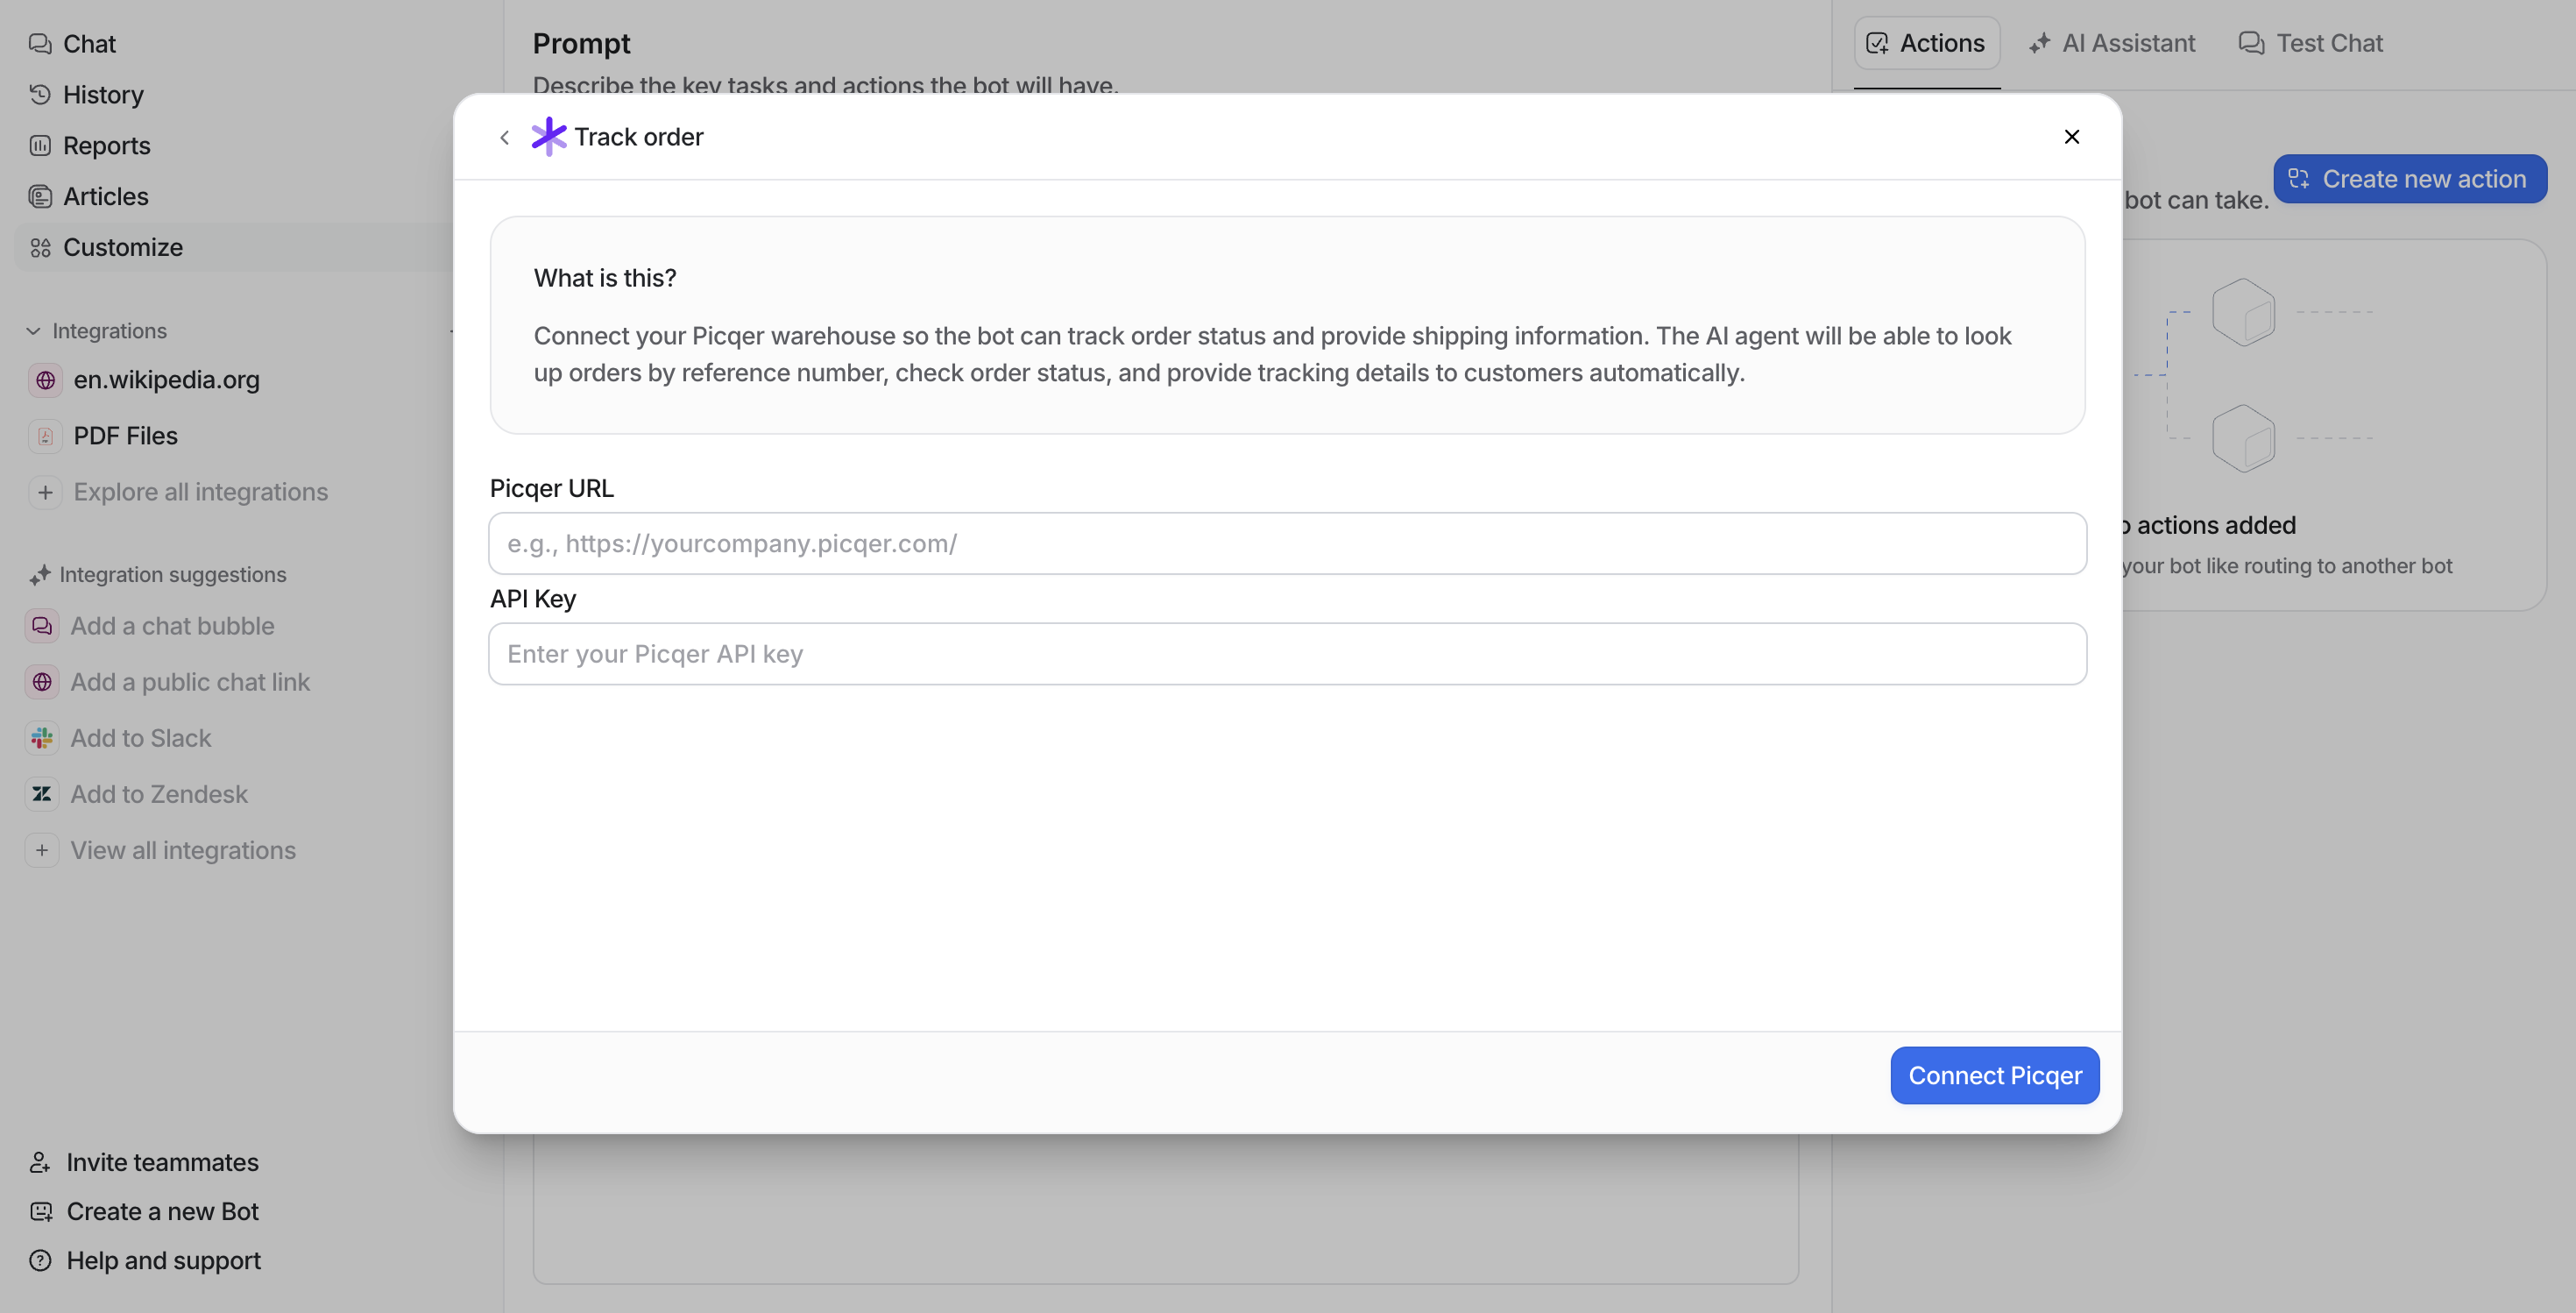Open Reports in the sidebar
The image size is (2576, 1313).
point(106,146)
